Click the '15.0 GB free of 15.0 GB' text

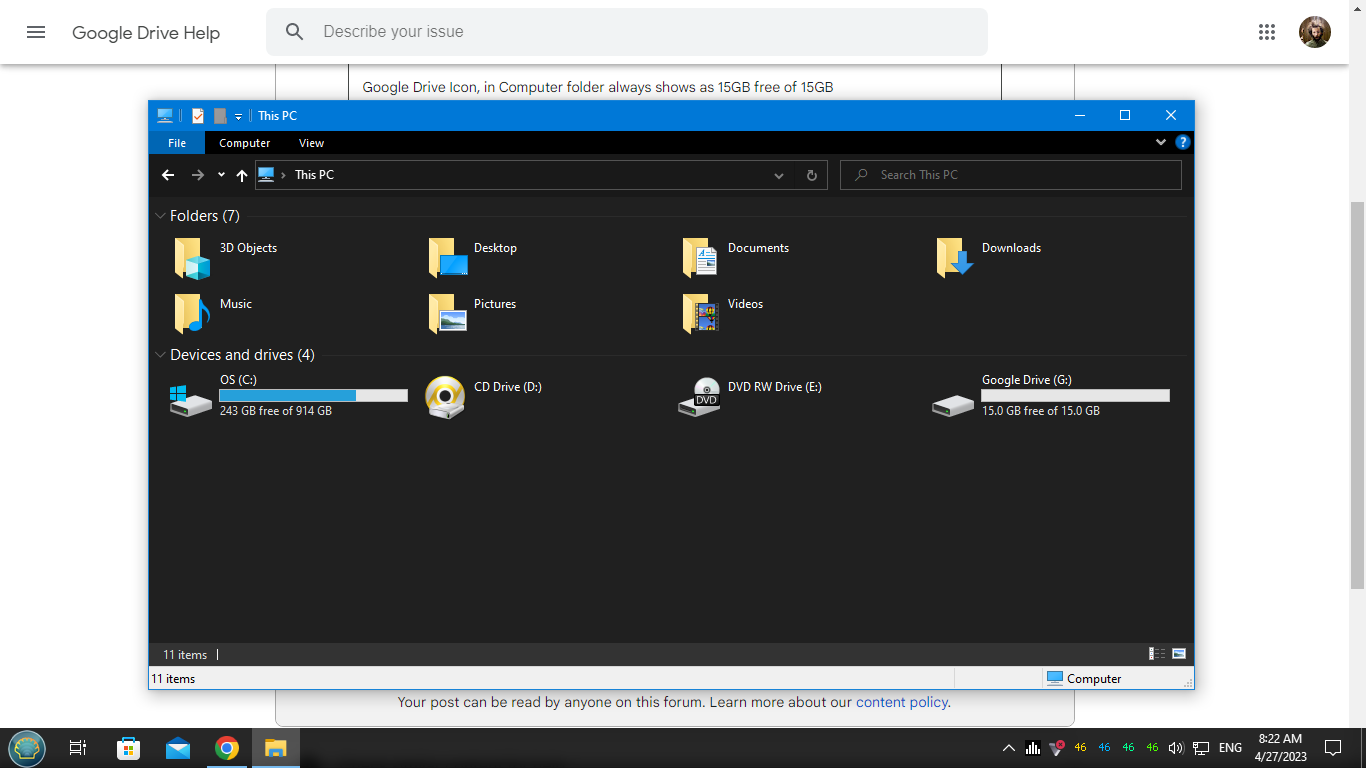tap(1041, 411)
